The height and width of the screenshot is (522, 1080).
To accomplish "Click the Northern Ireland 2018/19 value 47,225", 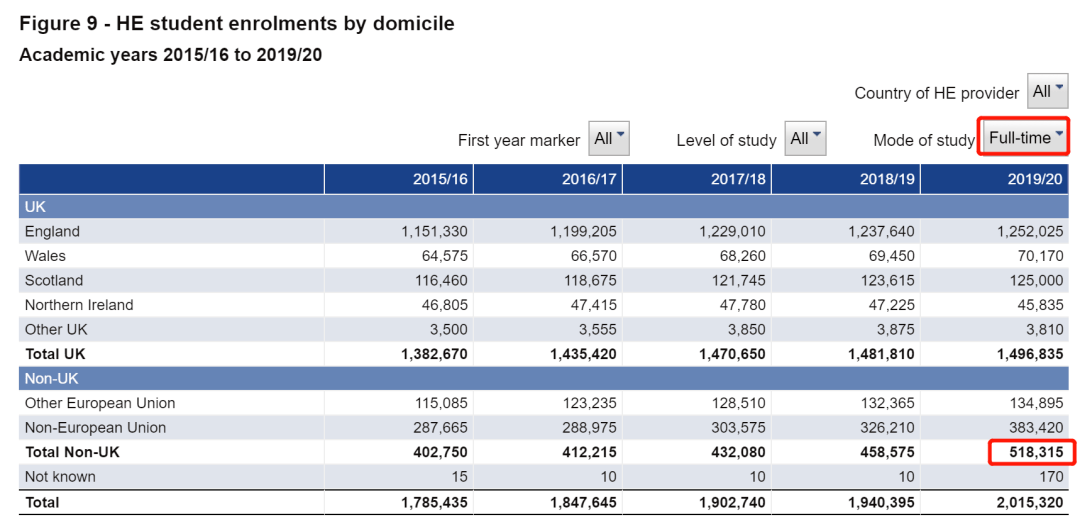I will tap(892, 304).
